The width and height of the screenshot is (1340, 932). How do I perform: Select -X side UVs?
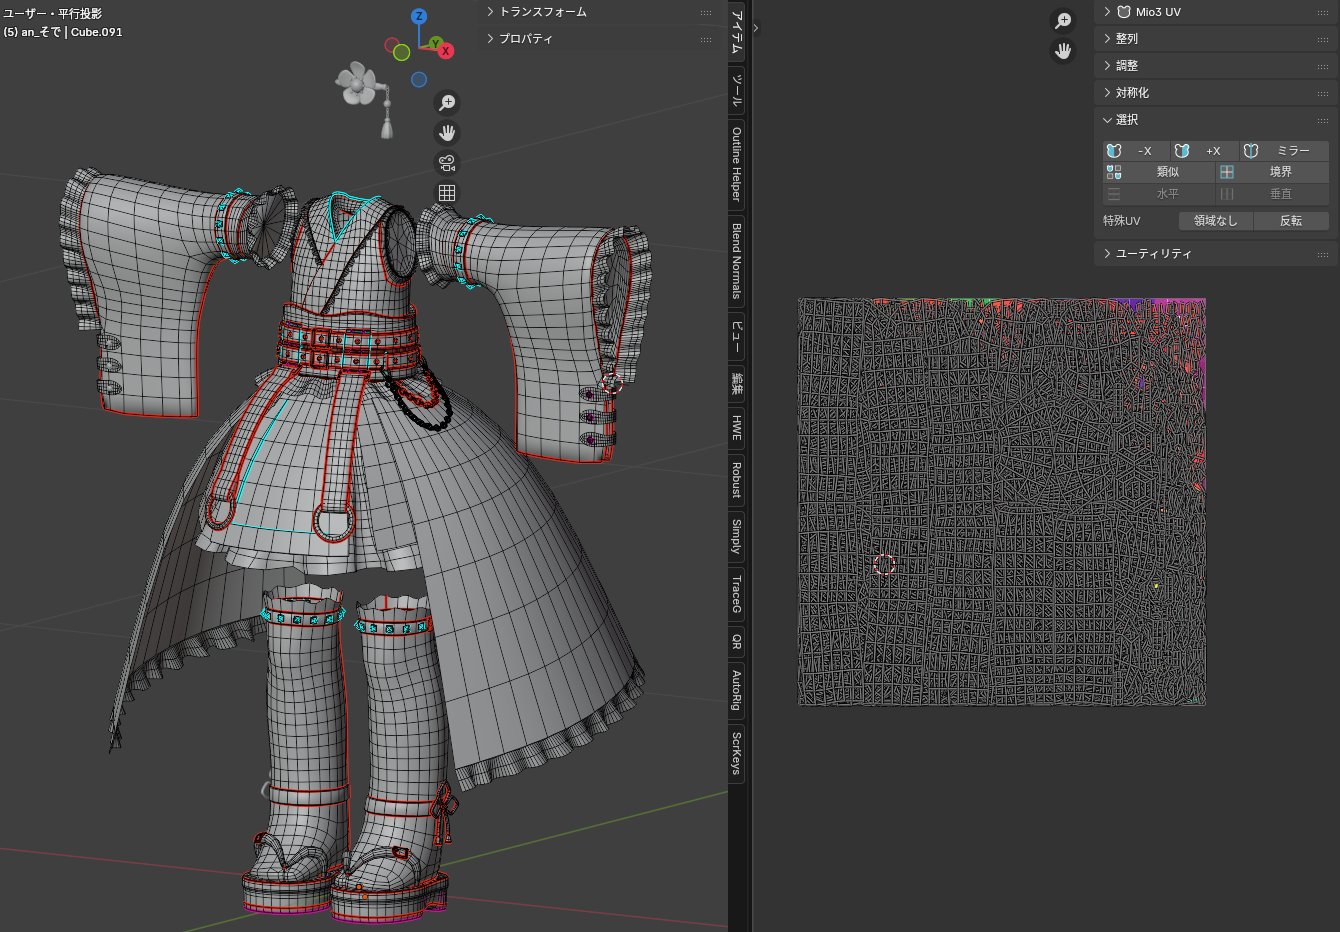1136,151
